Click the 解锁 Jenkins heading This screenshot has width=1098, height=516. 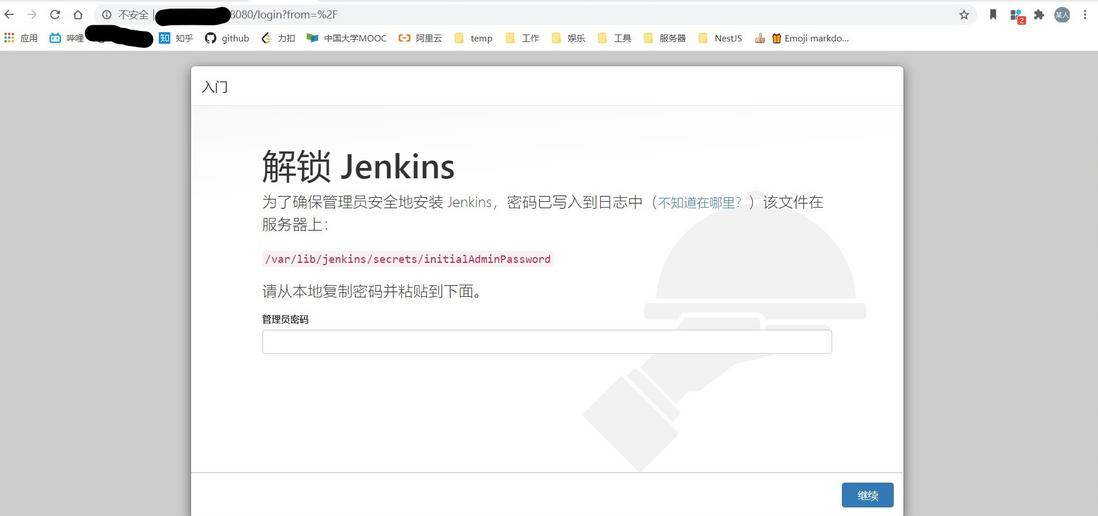(359, 167)
